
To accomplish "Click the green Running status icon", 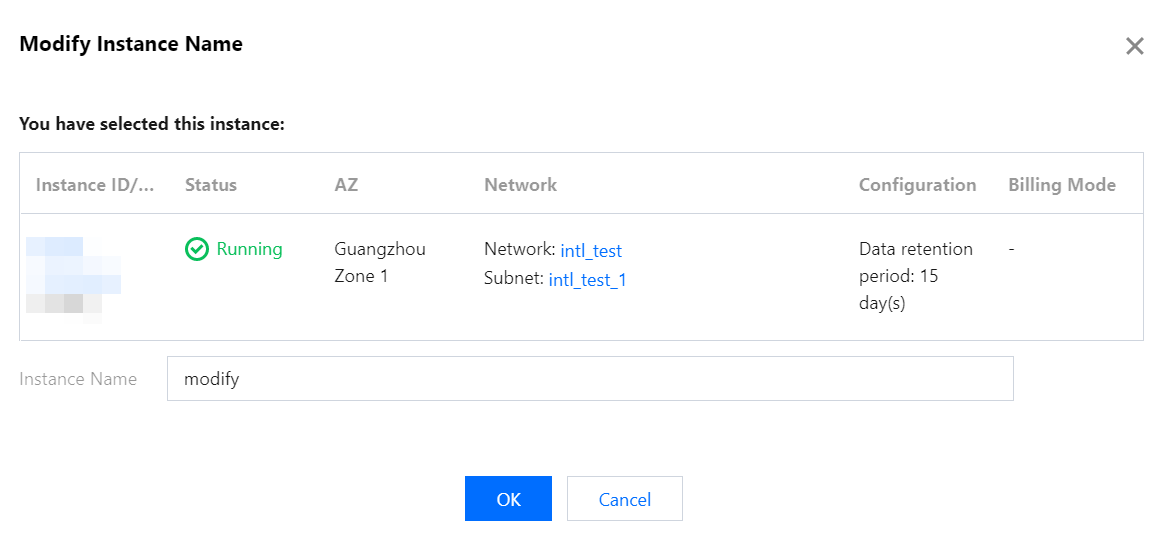I will coord(197,250).
